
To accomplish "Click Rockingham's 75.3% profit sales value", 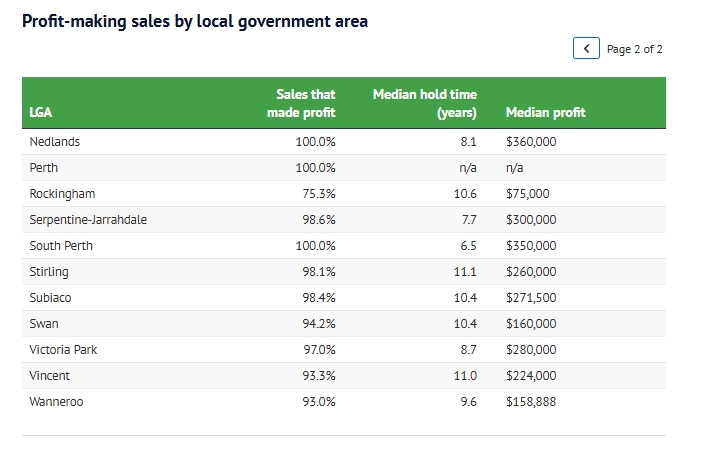I will click(x=315, y=194).
